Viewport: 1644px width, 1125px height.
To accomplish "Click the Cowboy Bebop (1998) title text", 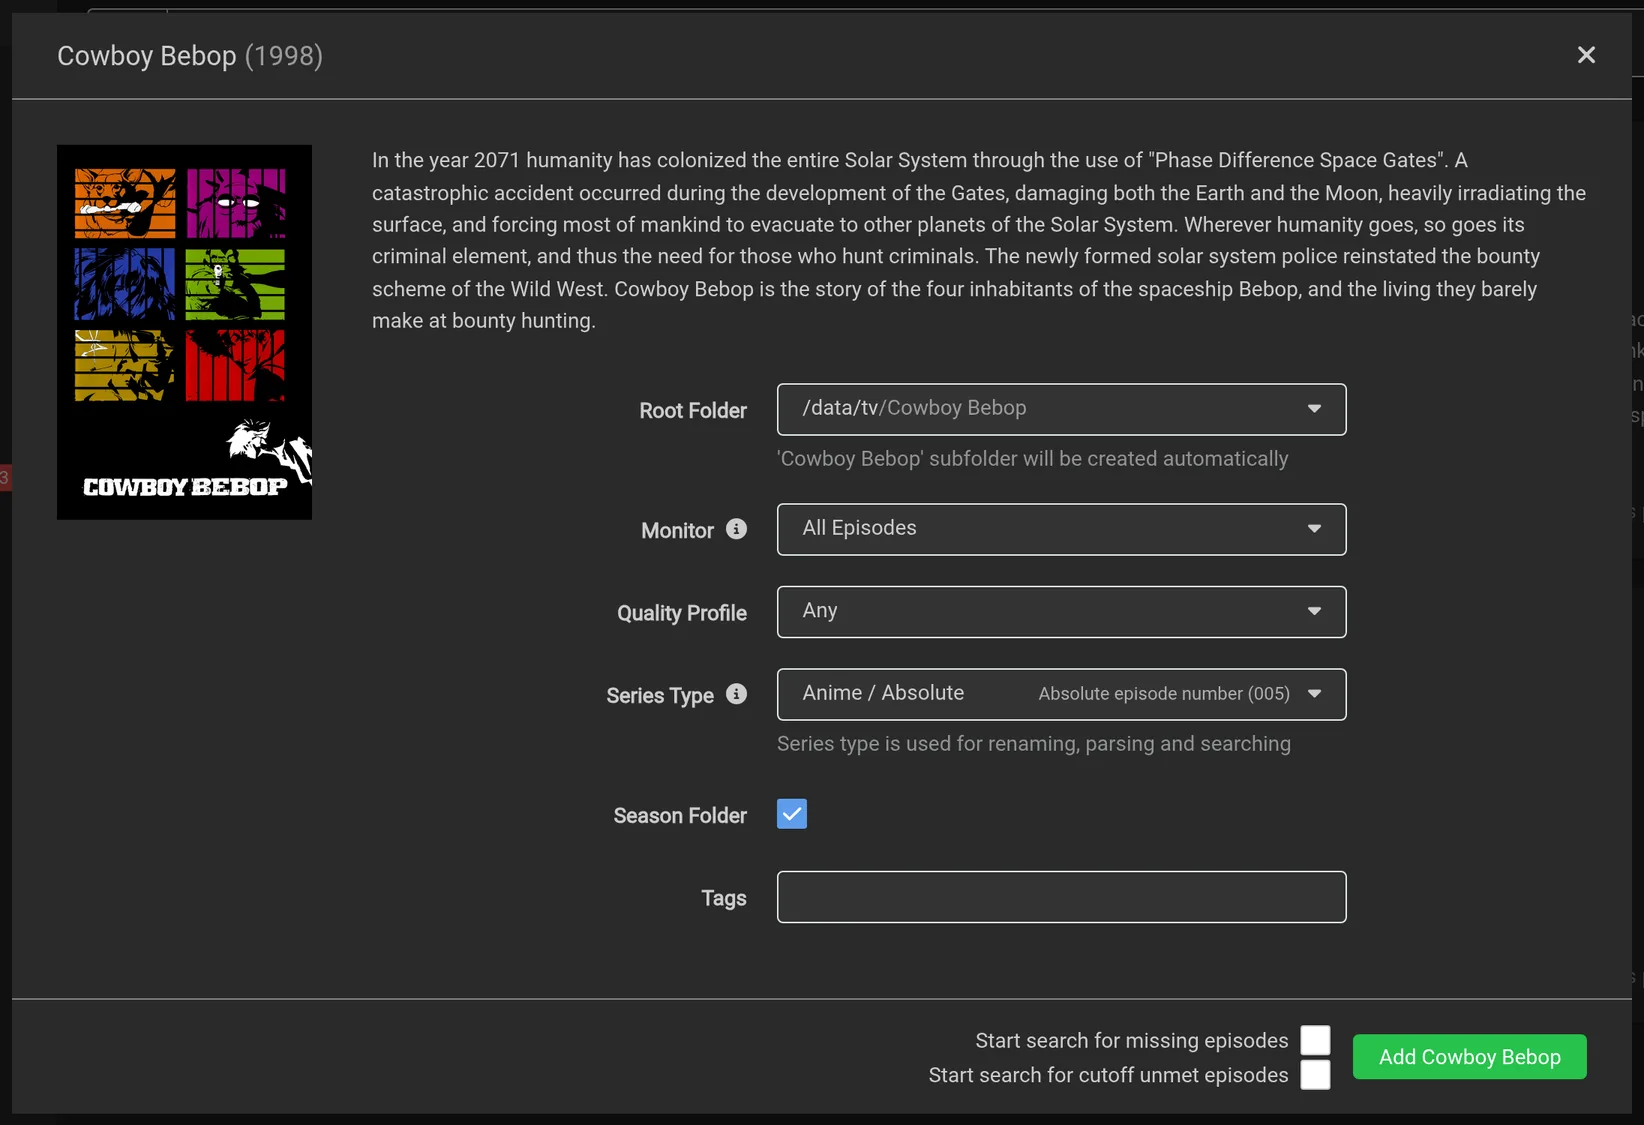I will (x=190, y=56).
